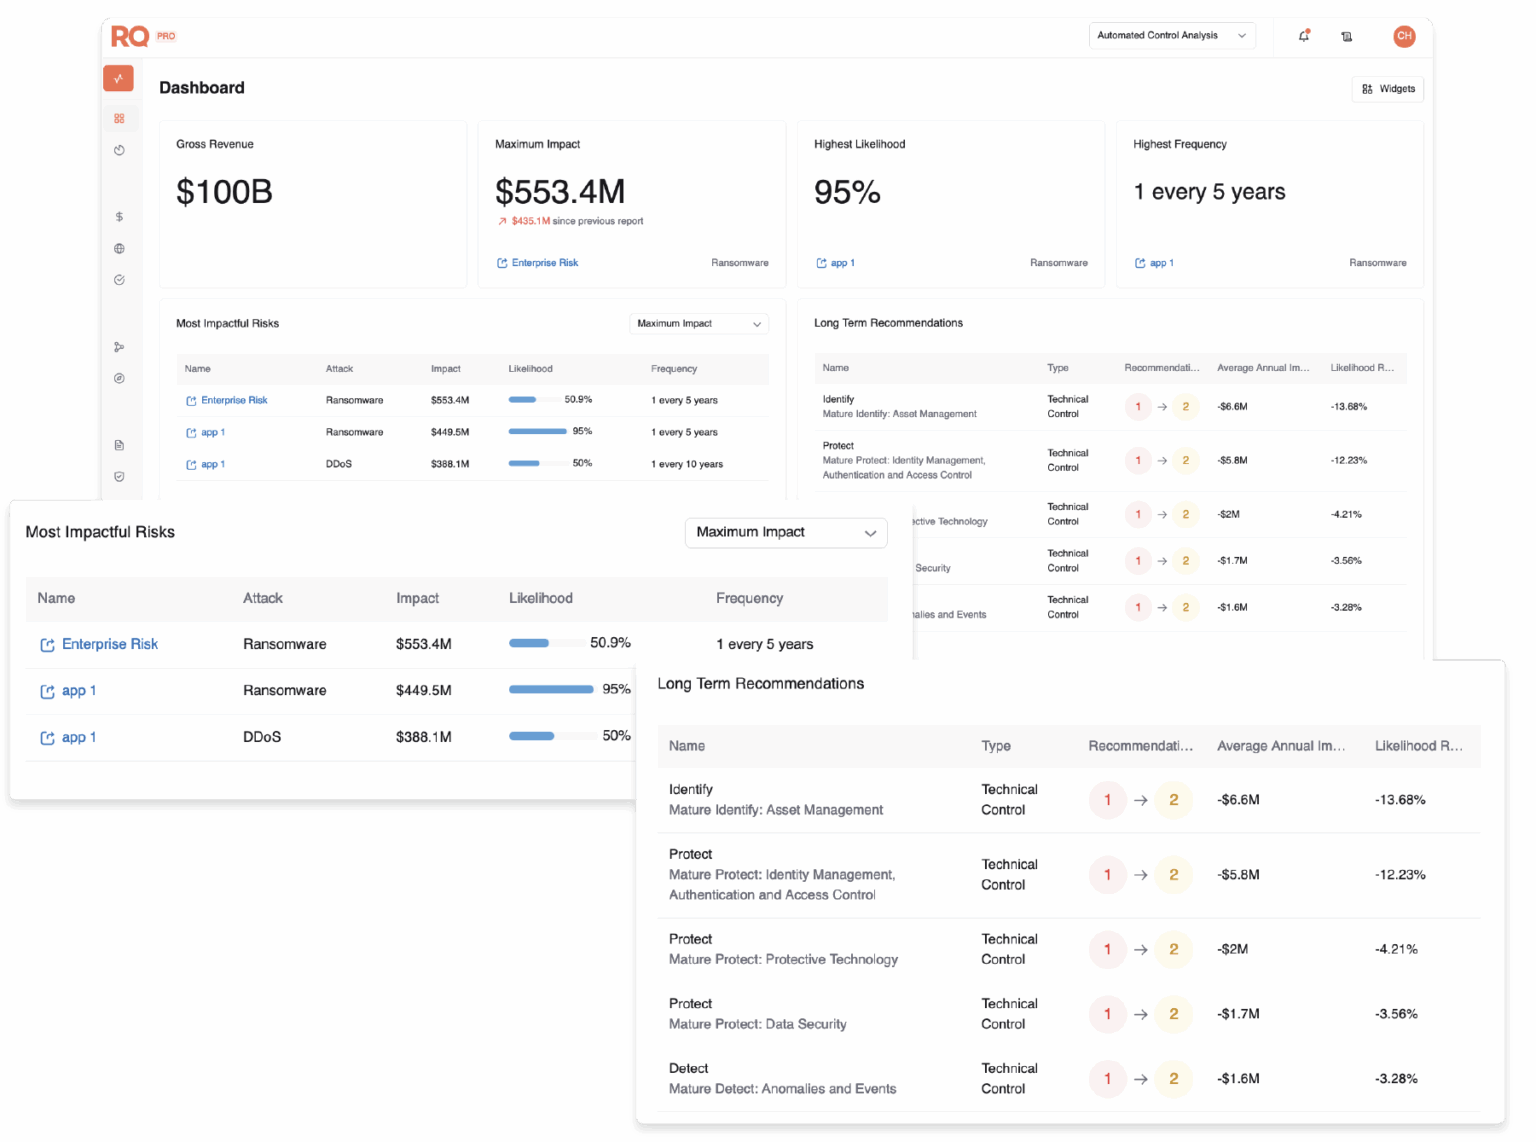The height and width of the screenshot is (1142, 1536).
Task: Click the globe icon in the sidebar
Action: [x=119, y=248]
